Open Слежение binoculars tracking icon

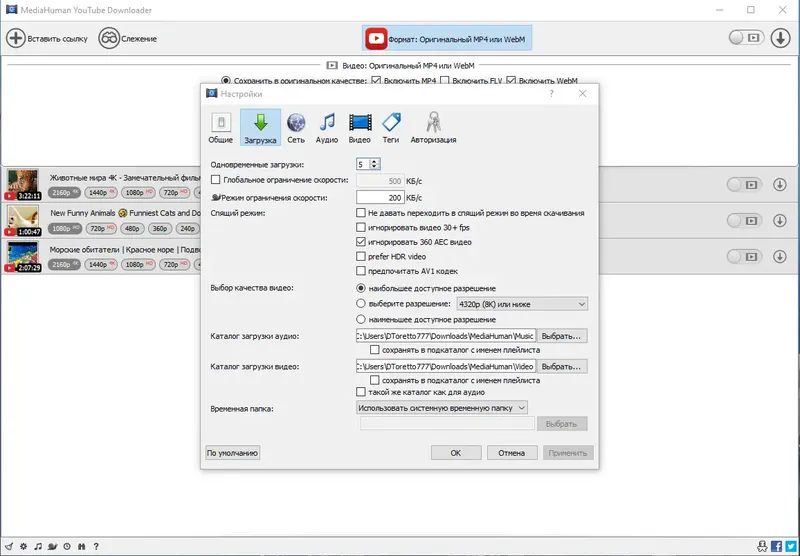point(109,38)
